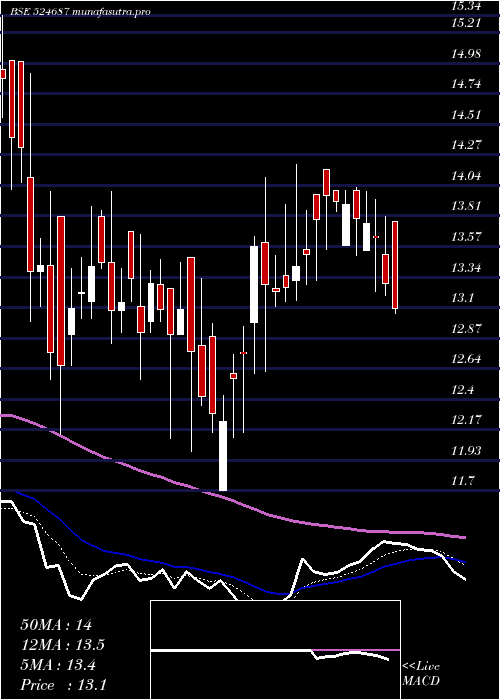This screenshot has height=700, width=500.
Task: Click the 13.57 price axis label
Action: tap(466, 237)
